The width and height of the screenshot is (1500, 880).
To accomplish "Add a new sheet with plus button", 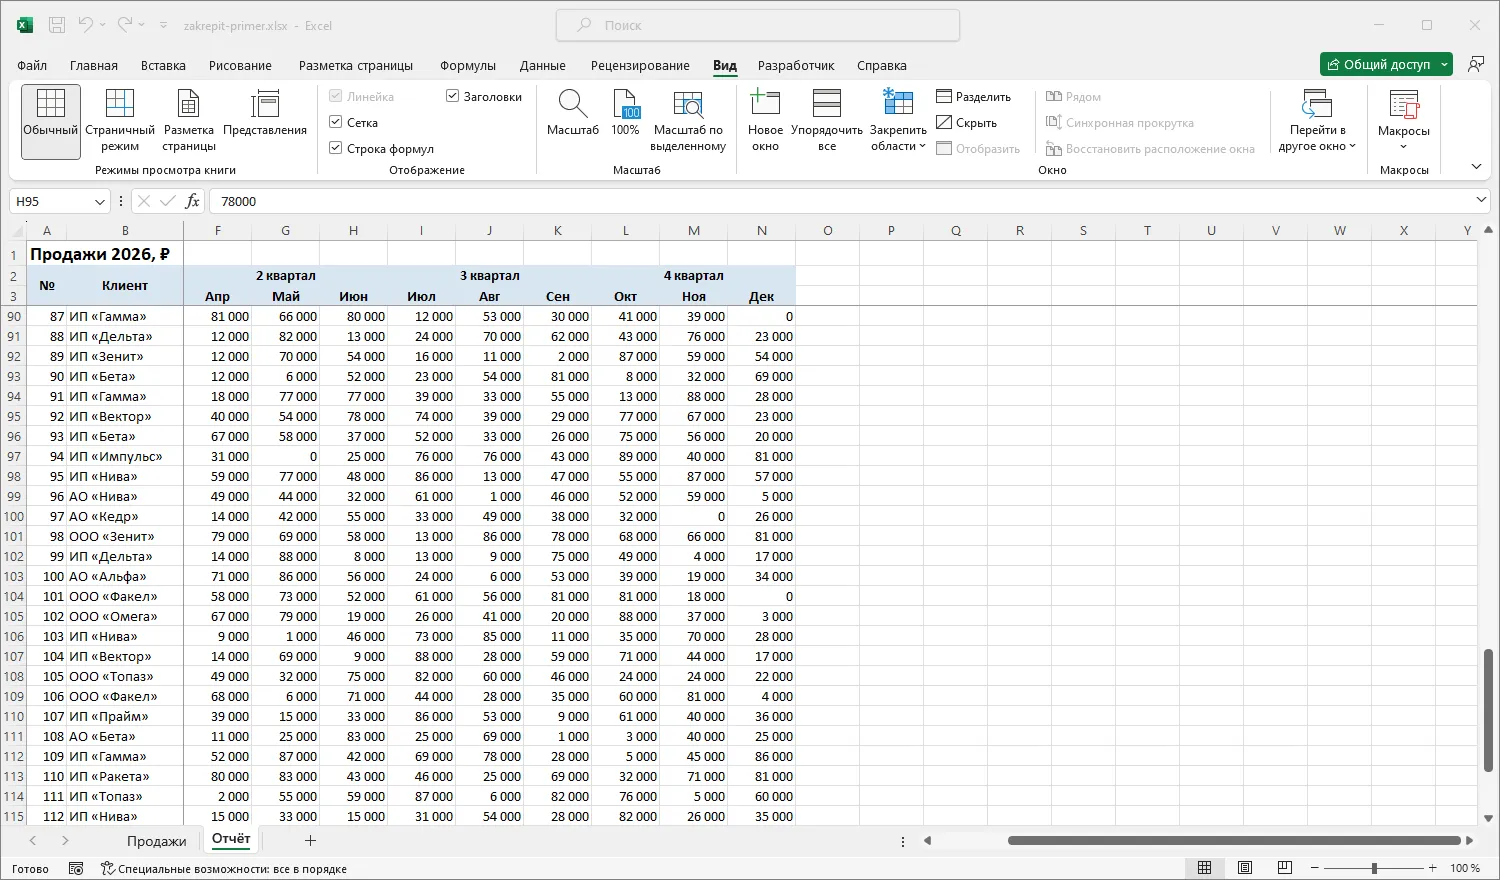I will (x=310, y=841).
